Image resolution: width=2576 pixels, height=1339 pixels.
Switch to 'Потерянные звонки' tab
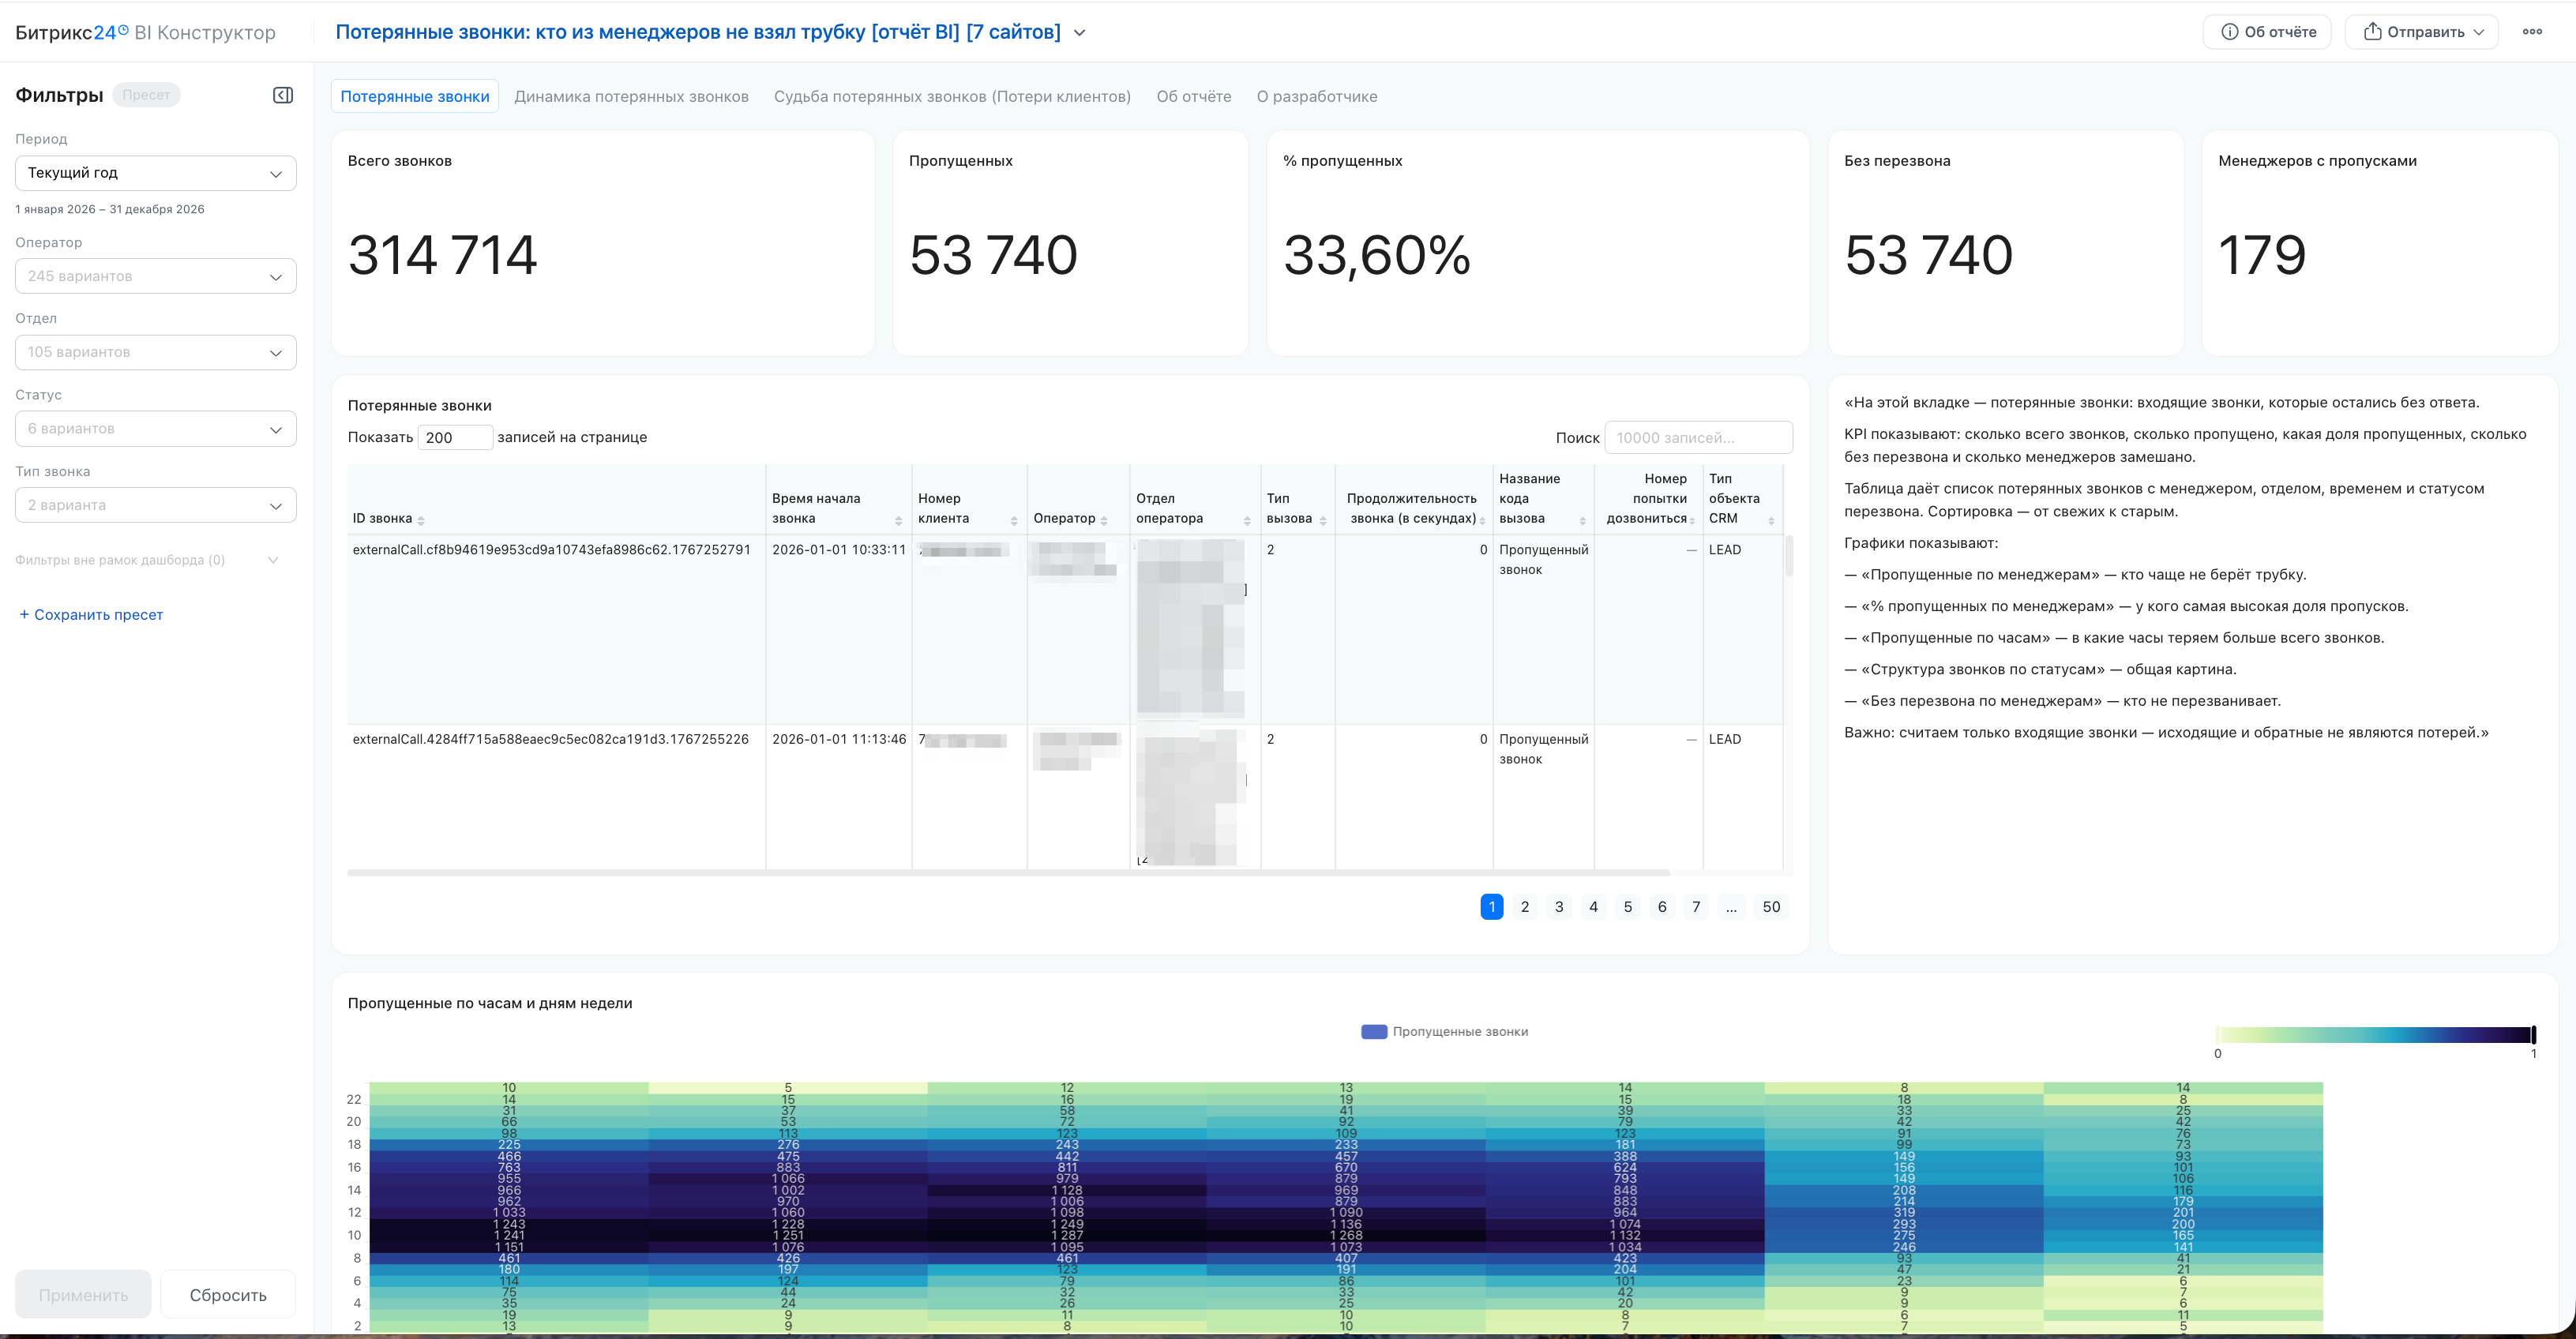(415, 97)
